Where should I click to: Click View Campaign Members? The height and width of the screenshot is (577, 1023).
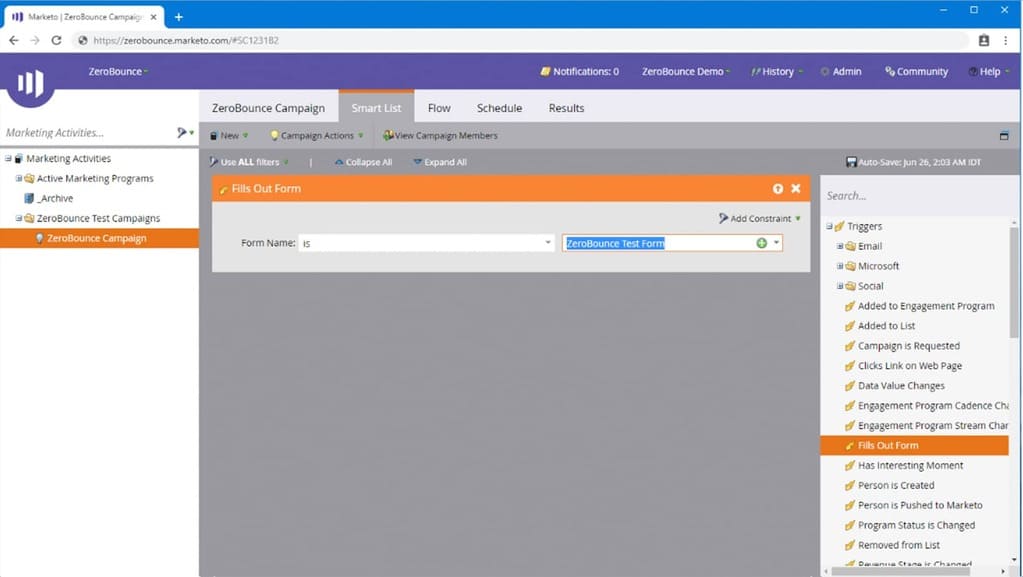click(x=440, y=136)
